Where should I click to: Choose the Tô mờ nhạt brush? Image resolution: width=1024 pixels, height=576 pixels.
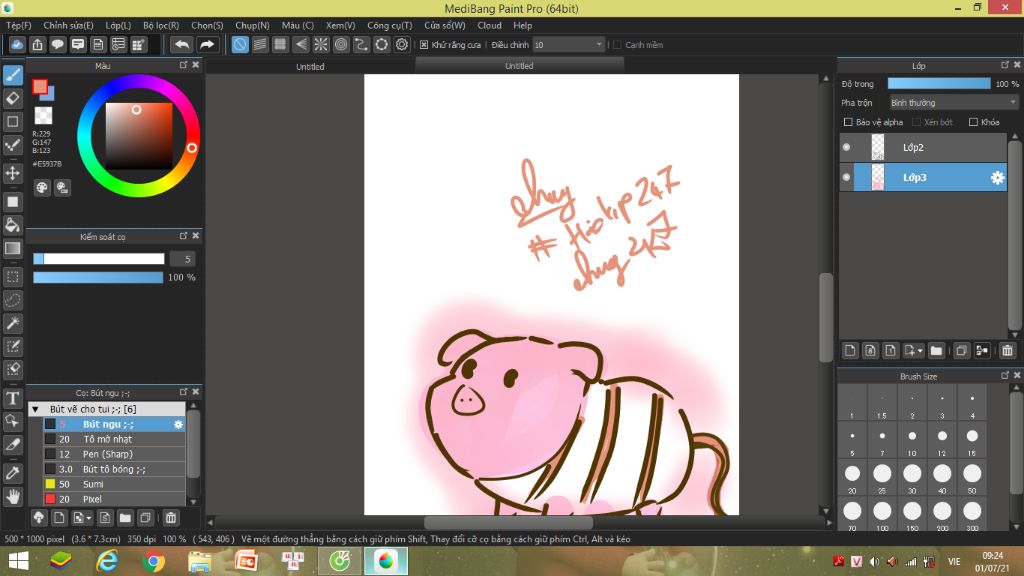[x=114, y=440]
